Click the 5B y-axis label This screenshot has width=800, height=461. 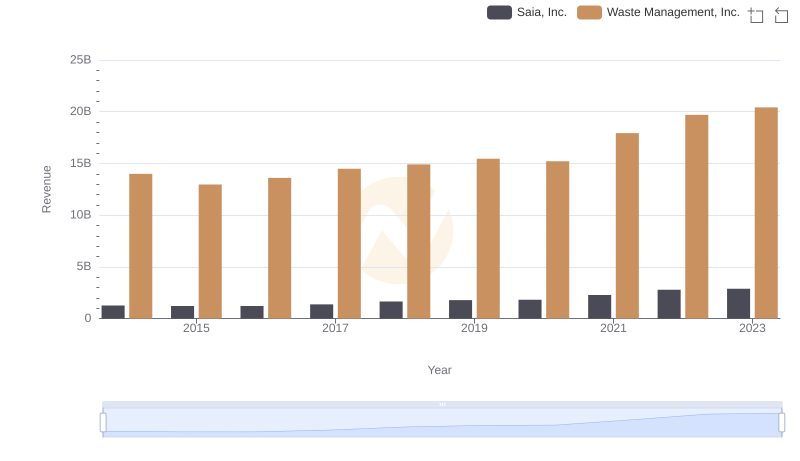click(x=84, y=267)
